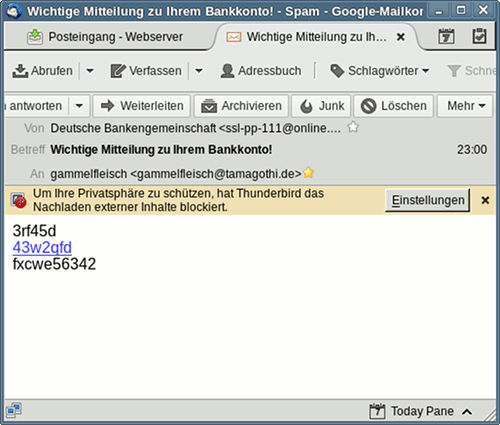
Task: Forward the email with Weiterleiten
Action: (x=142, y=106)
